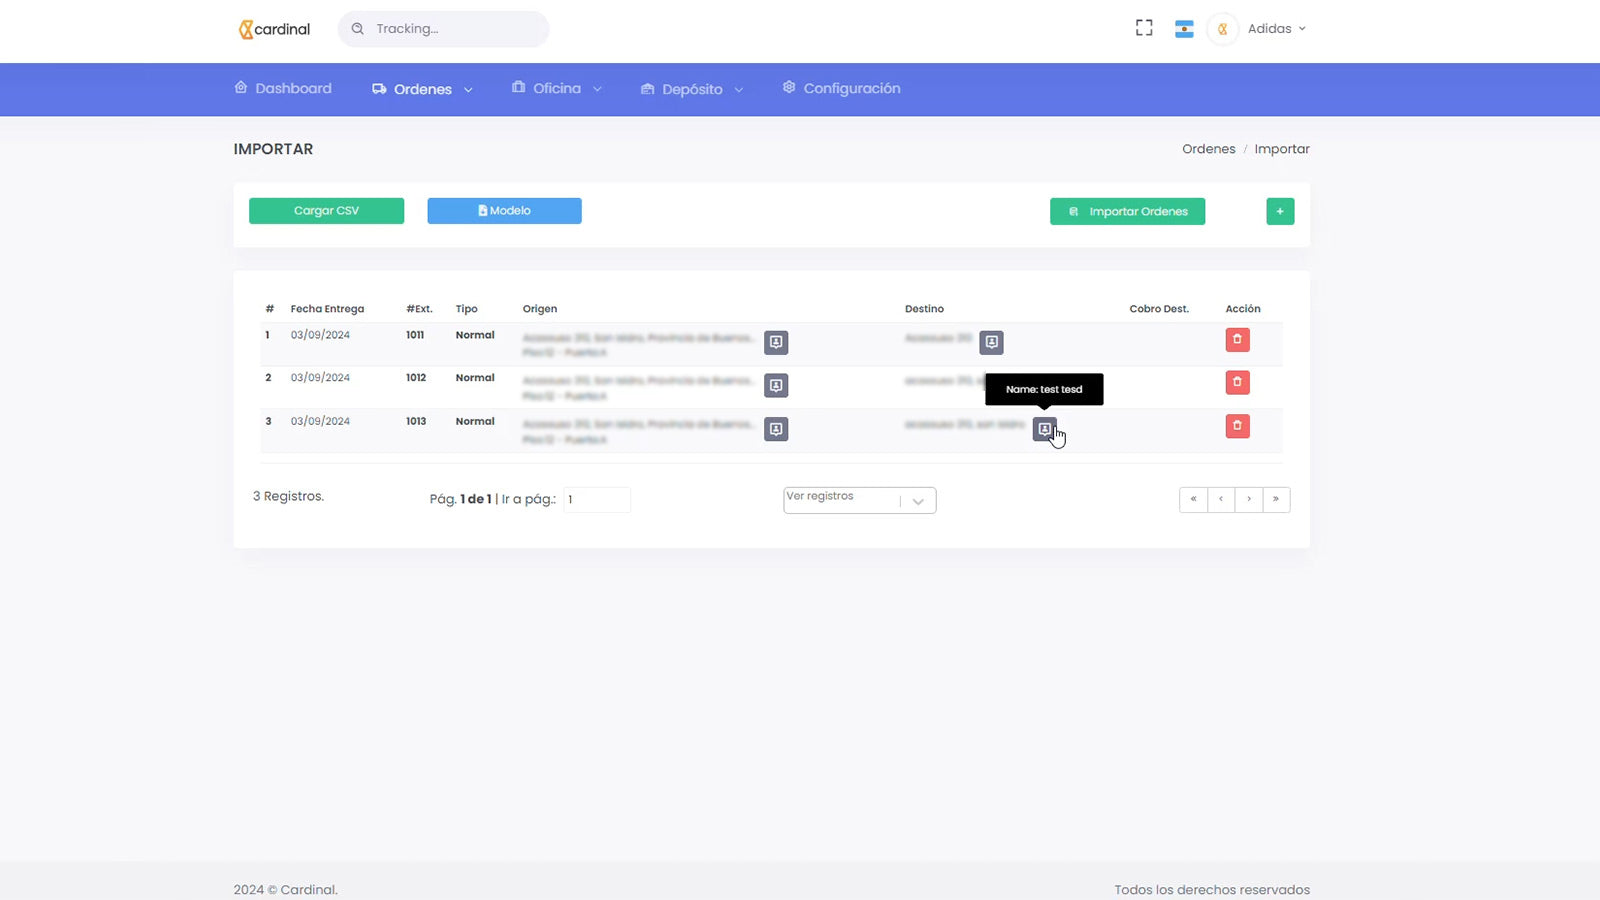Click the Ir a pág. page number field

click(x=596, y=499)
